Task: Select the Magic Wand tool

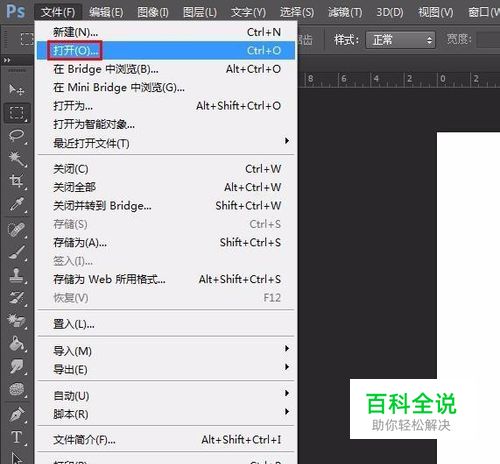Action: (16, 159)
